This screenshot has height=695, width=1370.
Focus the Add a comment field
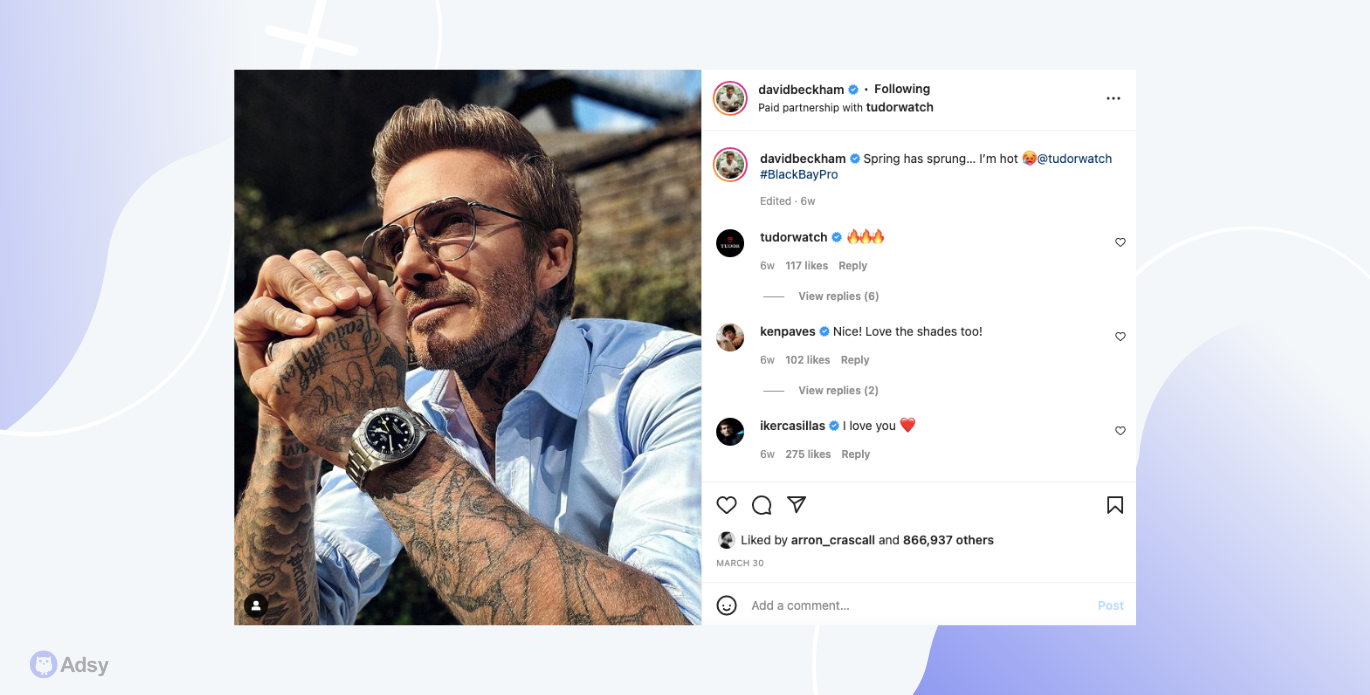coord(920,605)
